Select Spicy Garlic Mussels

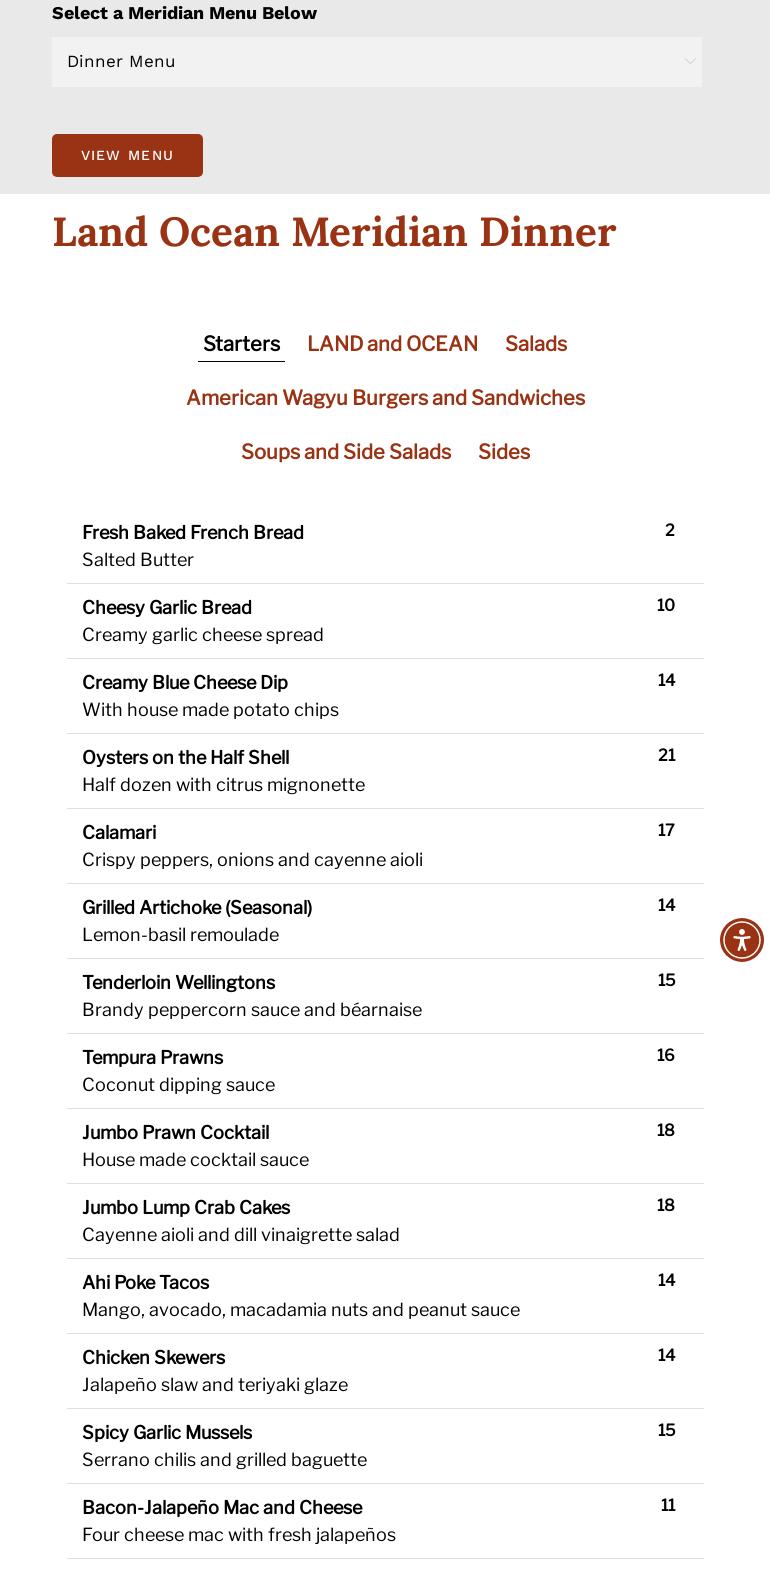(x=167, y=1433)
